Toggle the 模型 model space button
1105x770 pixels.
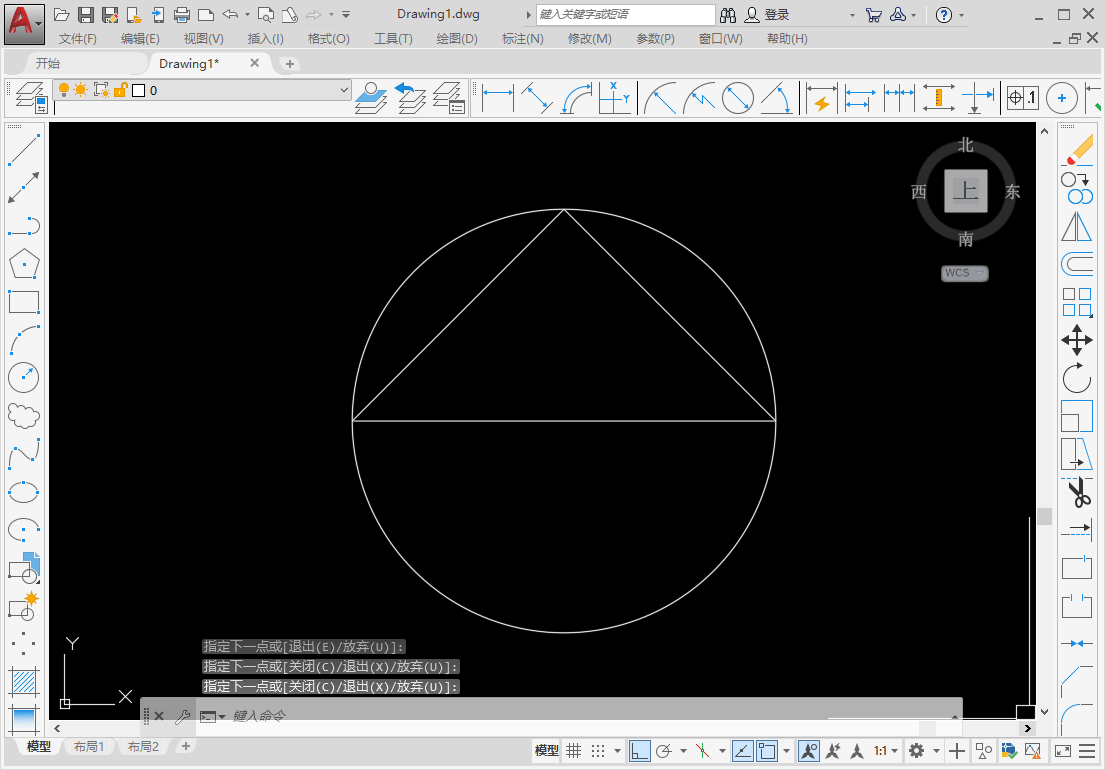(x=547, y=751)
